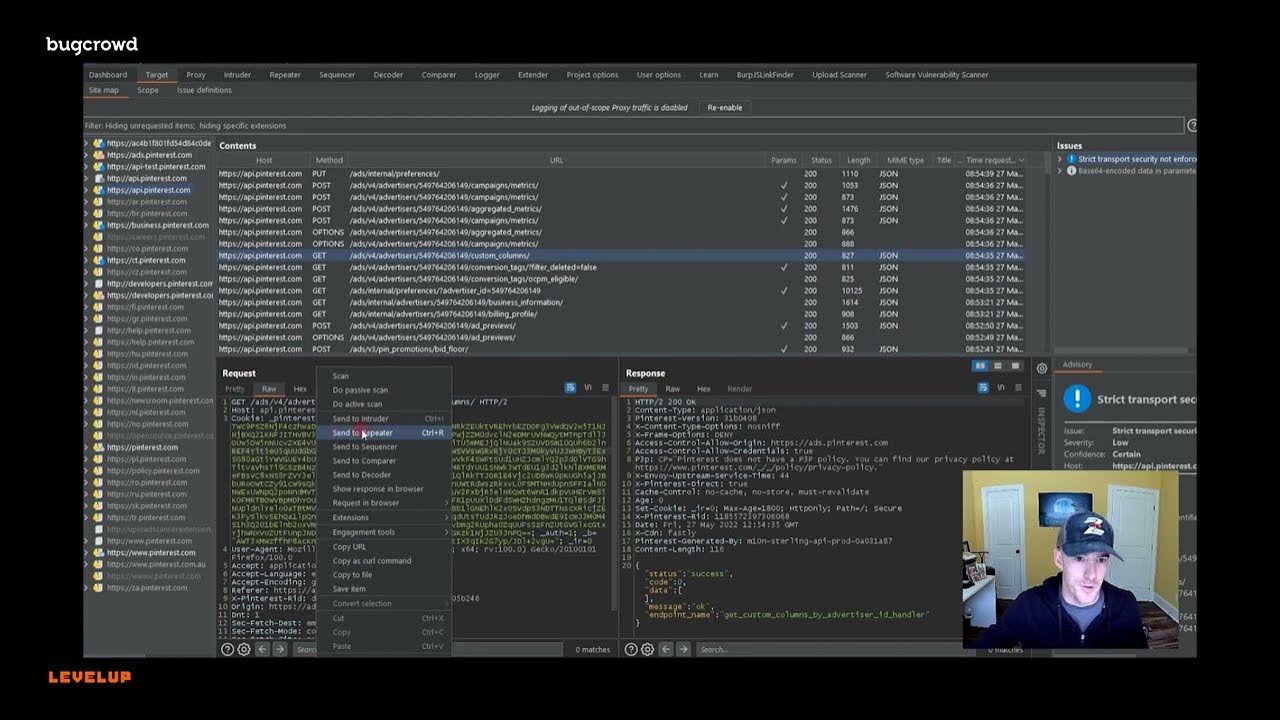Open the Software Vulnerability Scanner tab
The height and width of the screenshot is (720, 1280).
937,75
